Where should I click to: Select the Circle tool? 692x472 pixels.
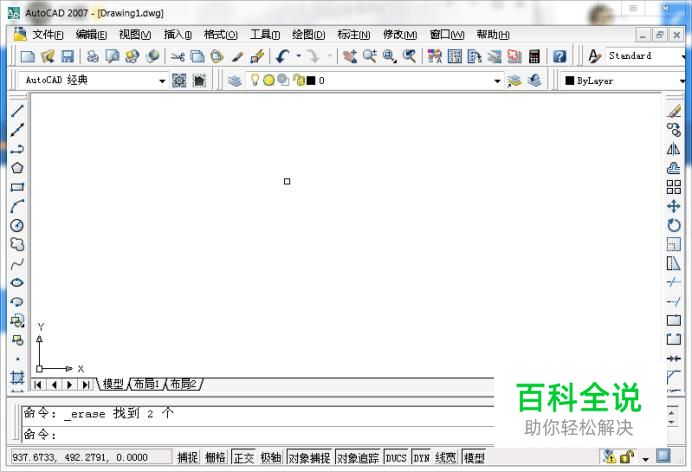tap(17, 225)
